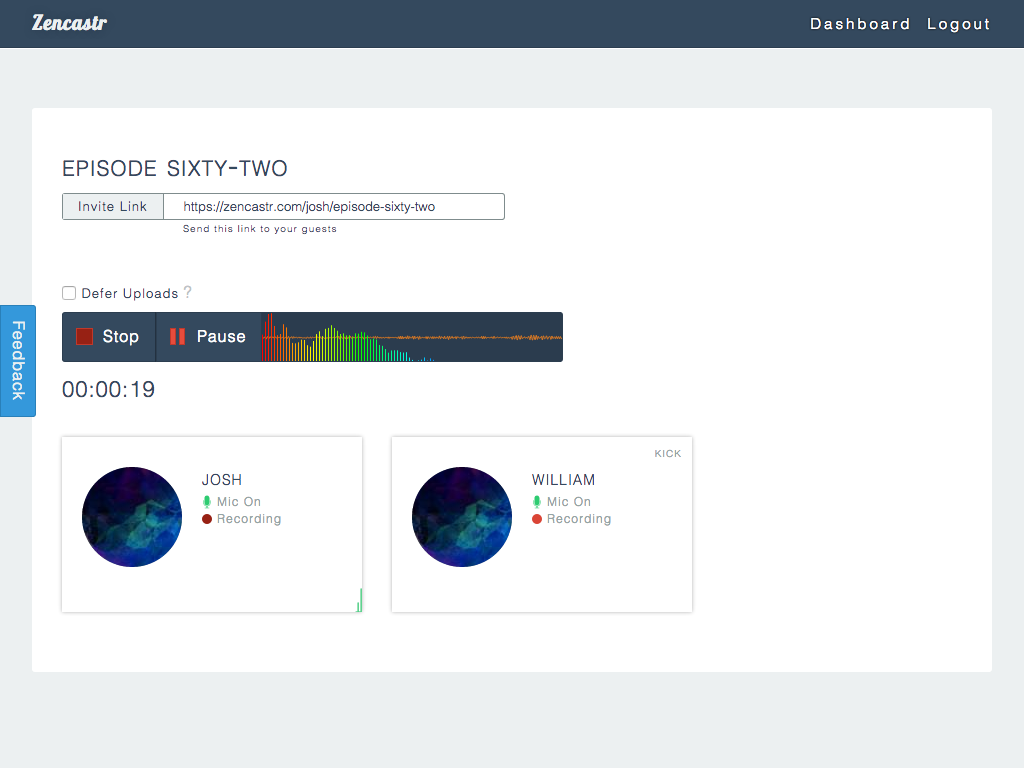Click the Zencastr logo

coord(69,23)
